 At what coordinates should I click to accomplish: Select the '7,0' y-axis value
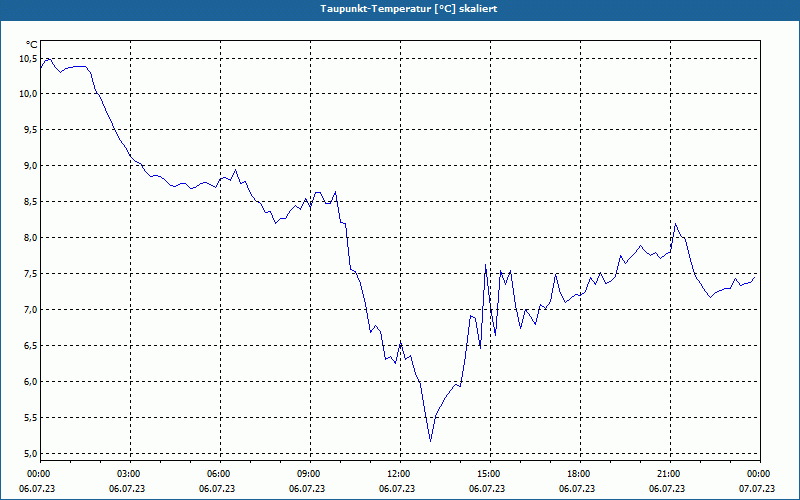pos(30,310)
